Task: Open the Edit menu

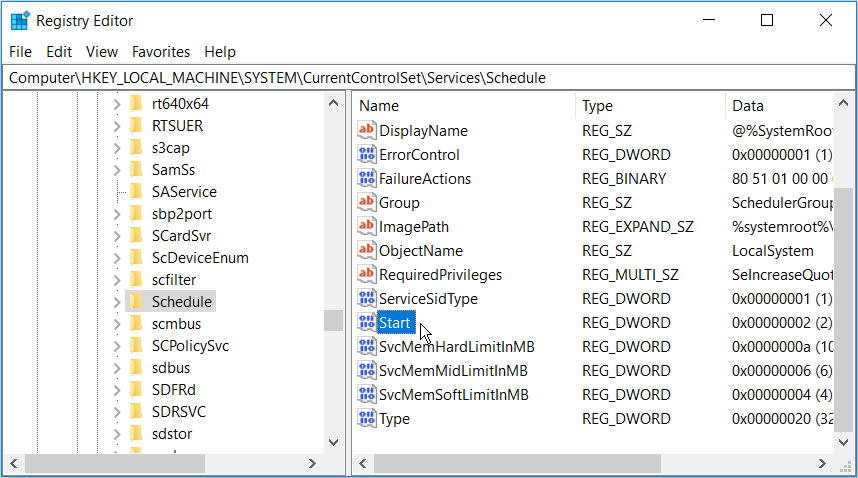Action: pos(59,52)
